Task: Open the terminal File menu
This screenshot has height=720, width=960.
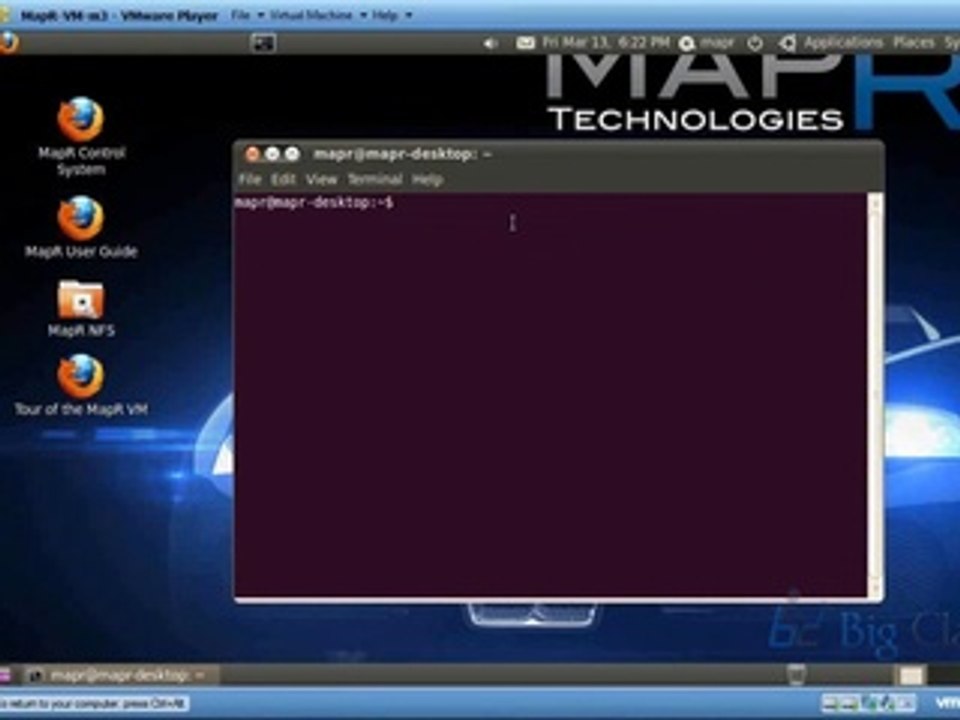Action: 249,179
